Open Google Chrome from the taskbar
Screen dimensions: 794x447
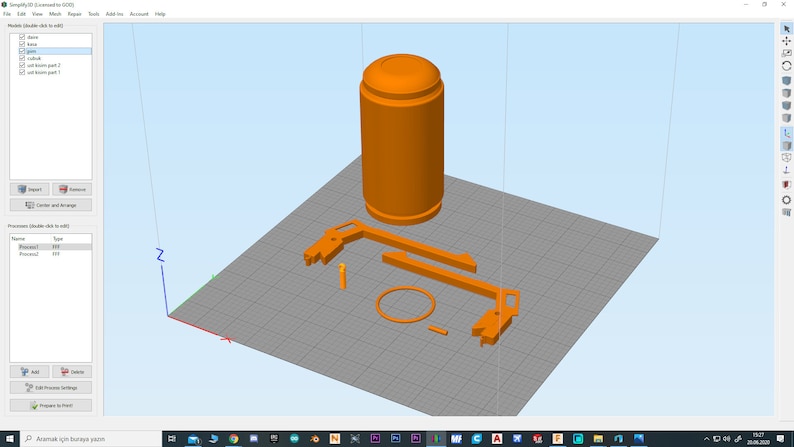tap(233, 438)
